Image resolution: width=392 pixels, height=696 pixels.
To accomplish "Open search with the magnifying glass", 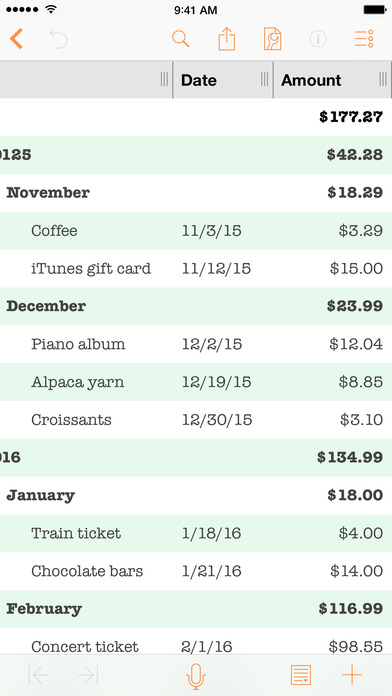I will coord(180,39).
